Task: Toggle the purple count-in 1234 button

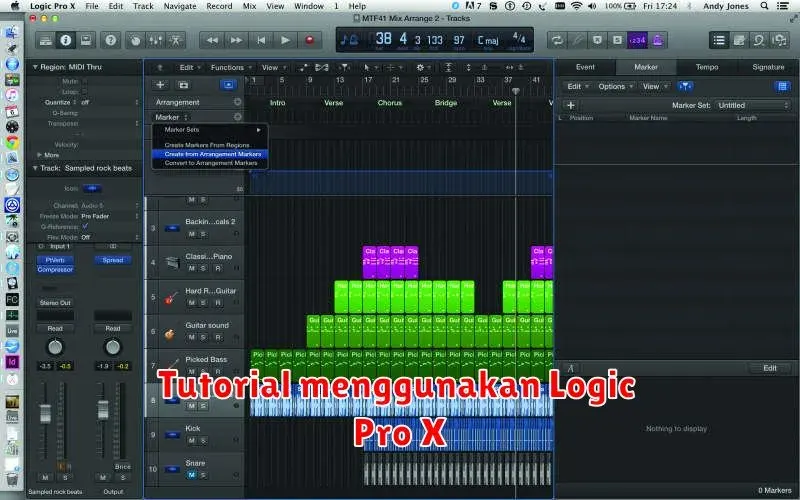Action: (637, 40)
